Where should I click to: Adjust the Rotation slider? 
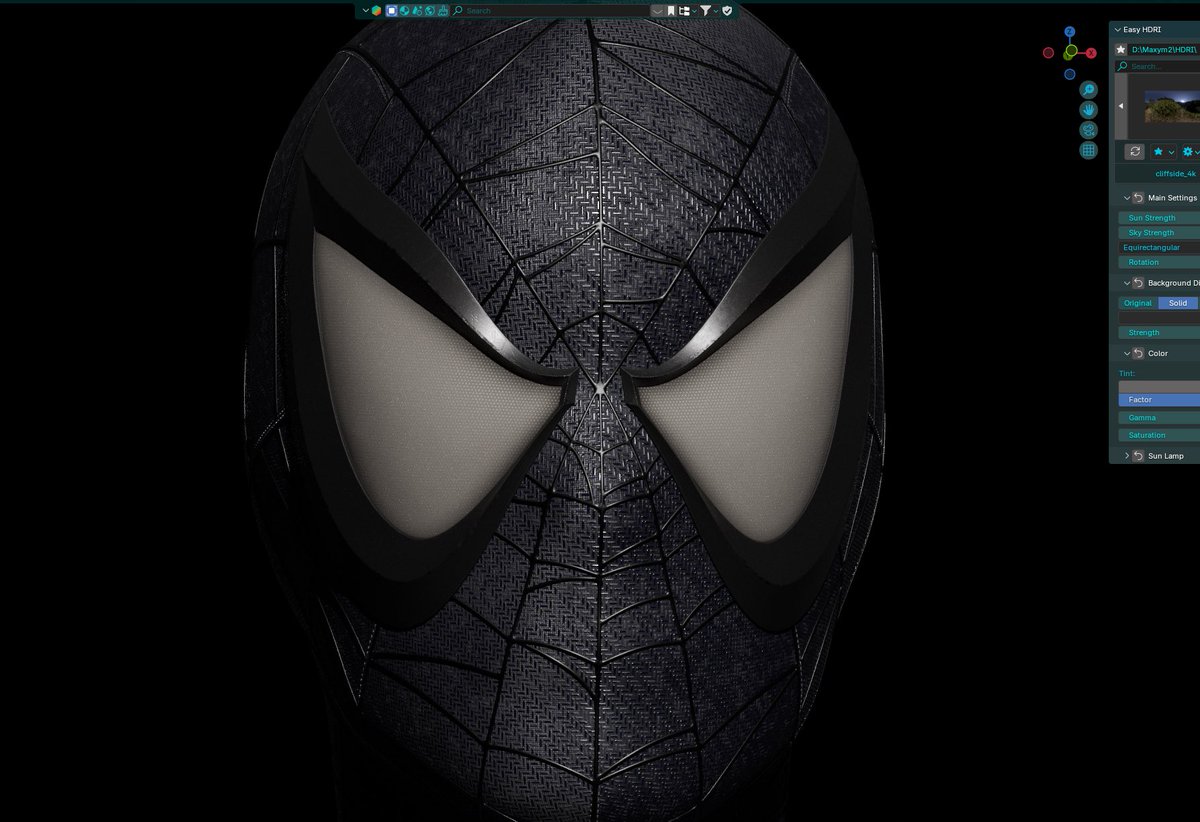click(x=1159, y=262)
